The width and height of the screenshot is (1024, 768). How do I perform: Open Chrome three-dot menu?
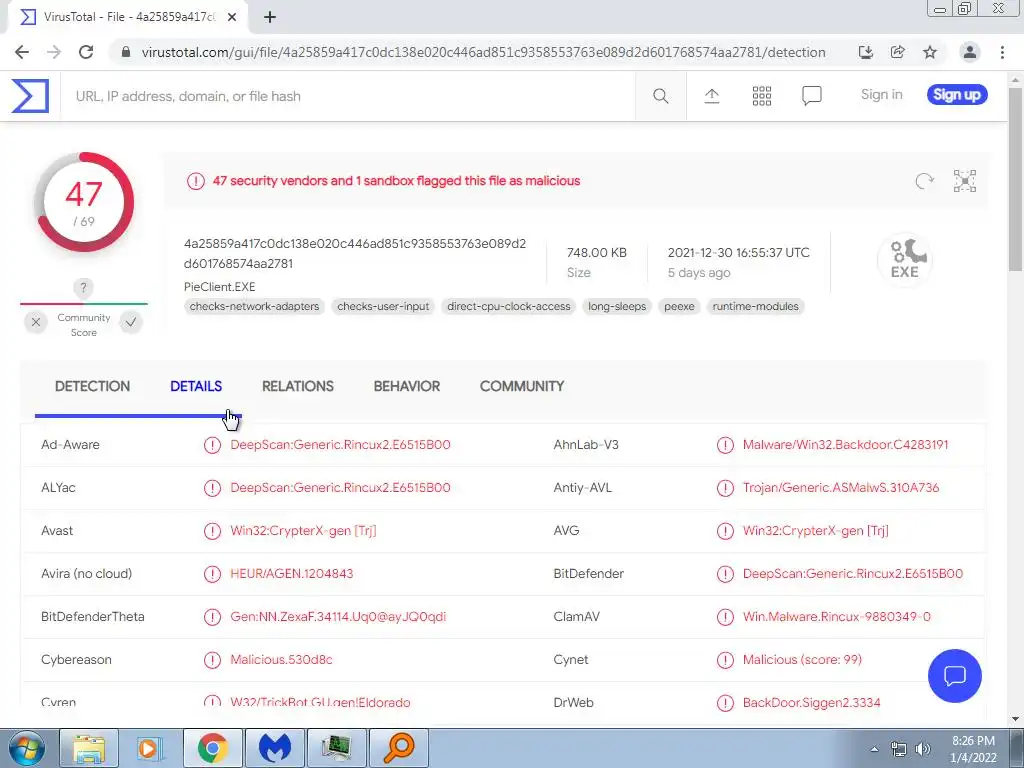coord(1002,52)
